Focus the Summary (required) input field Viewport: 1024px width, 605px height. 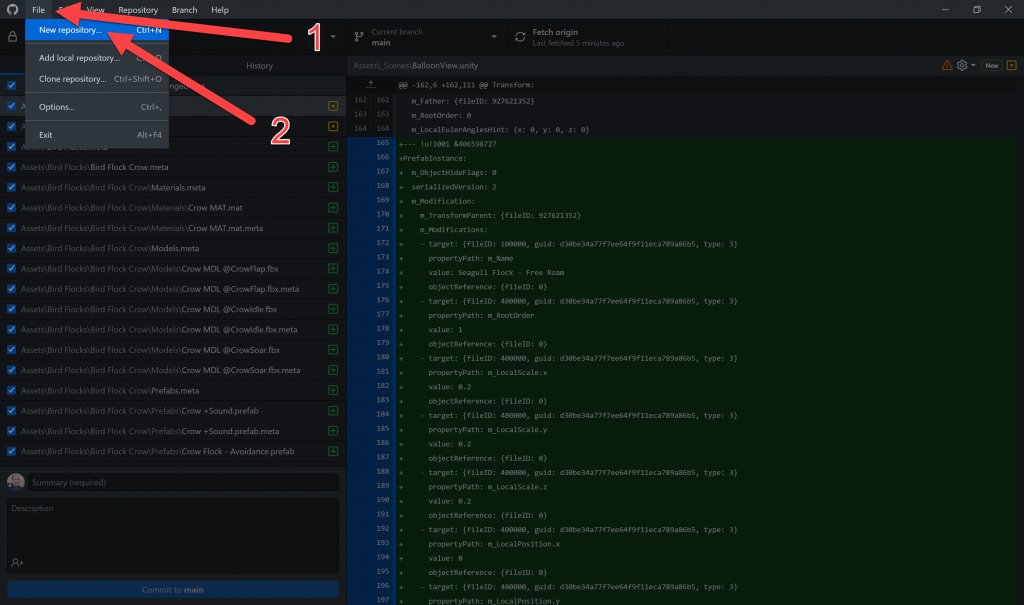[184, 482]
